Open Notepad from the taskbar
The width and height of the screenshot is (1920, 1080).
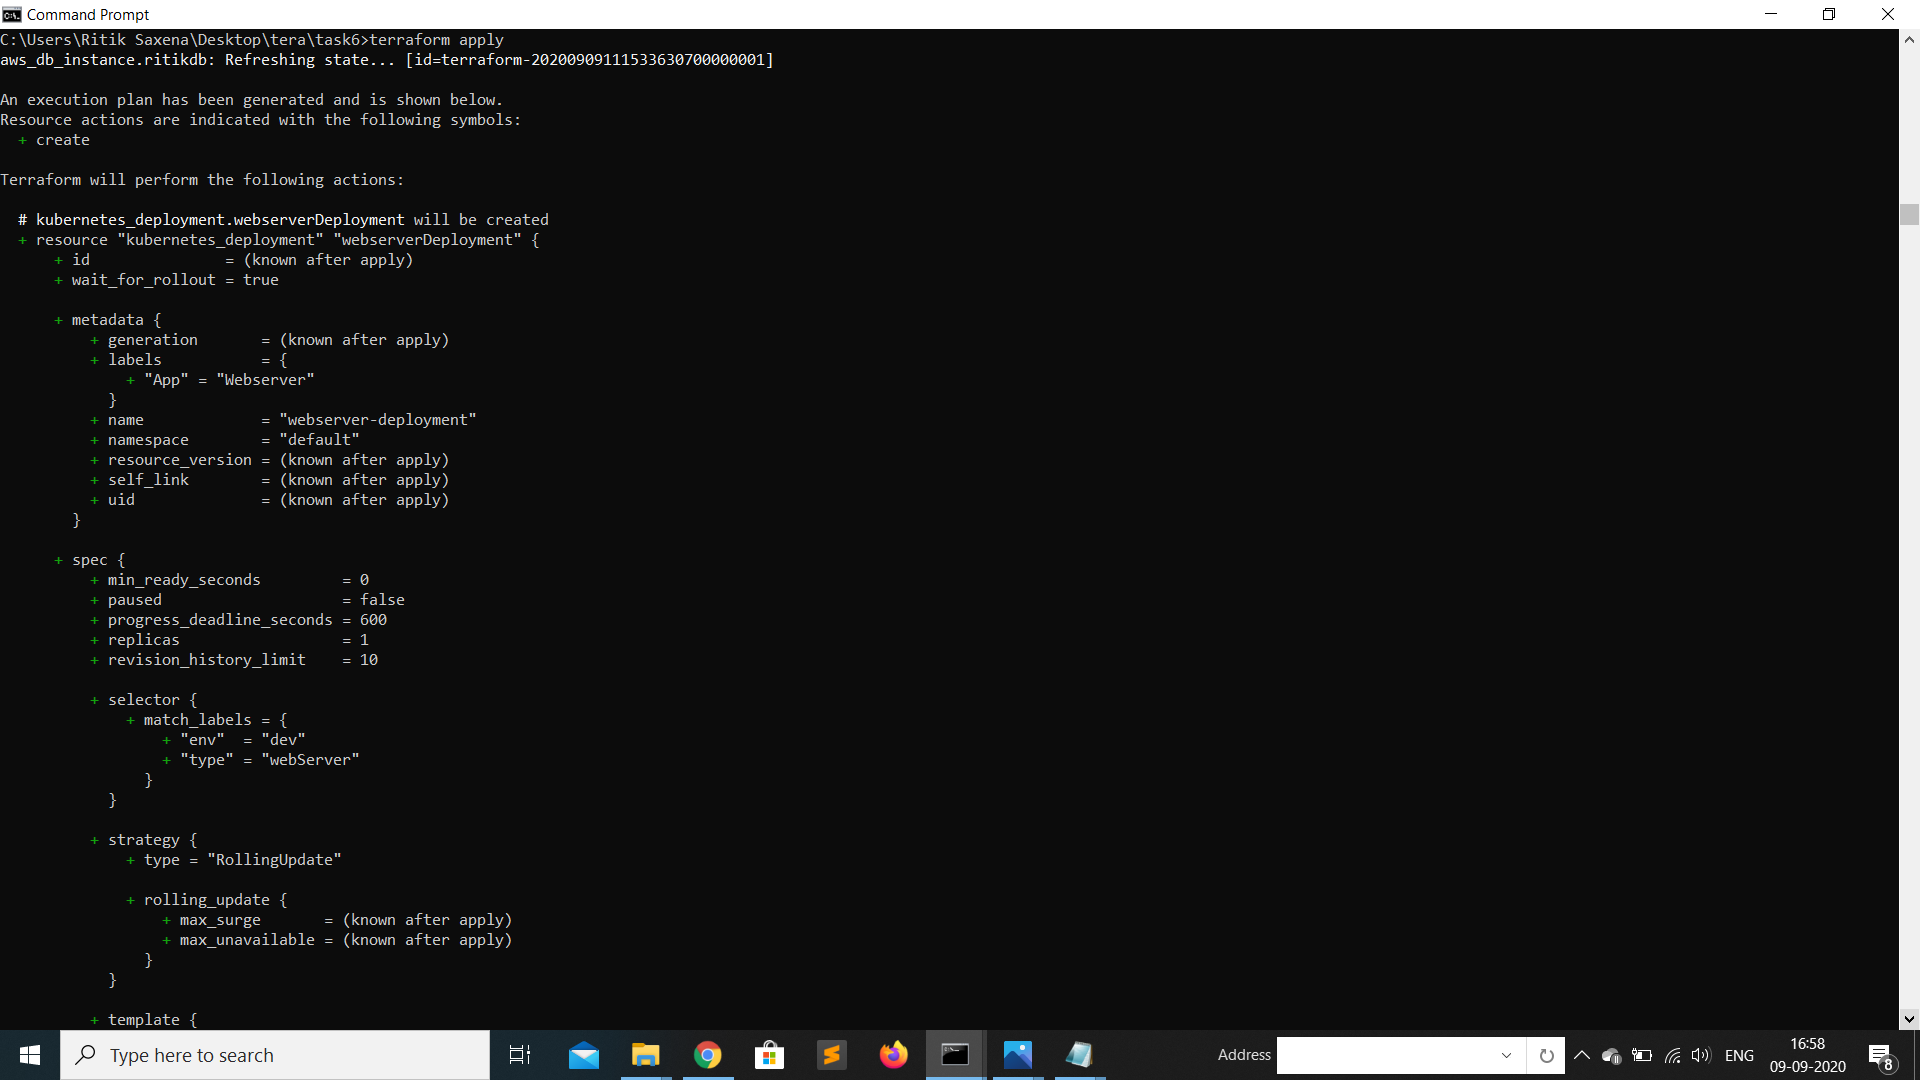pos(1080,1055)
